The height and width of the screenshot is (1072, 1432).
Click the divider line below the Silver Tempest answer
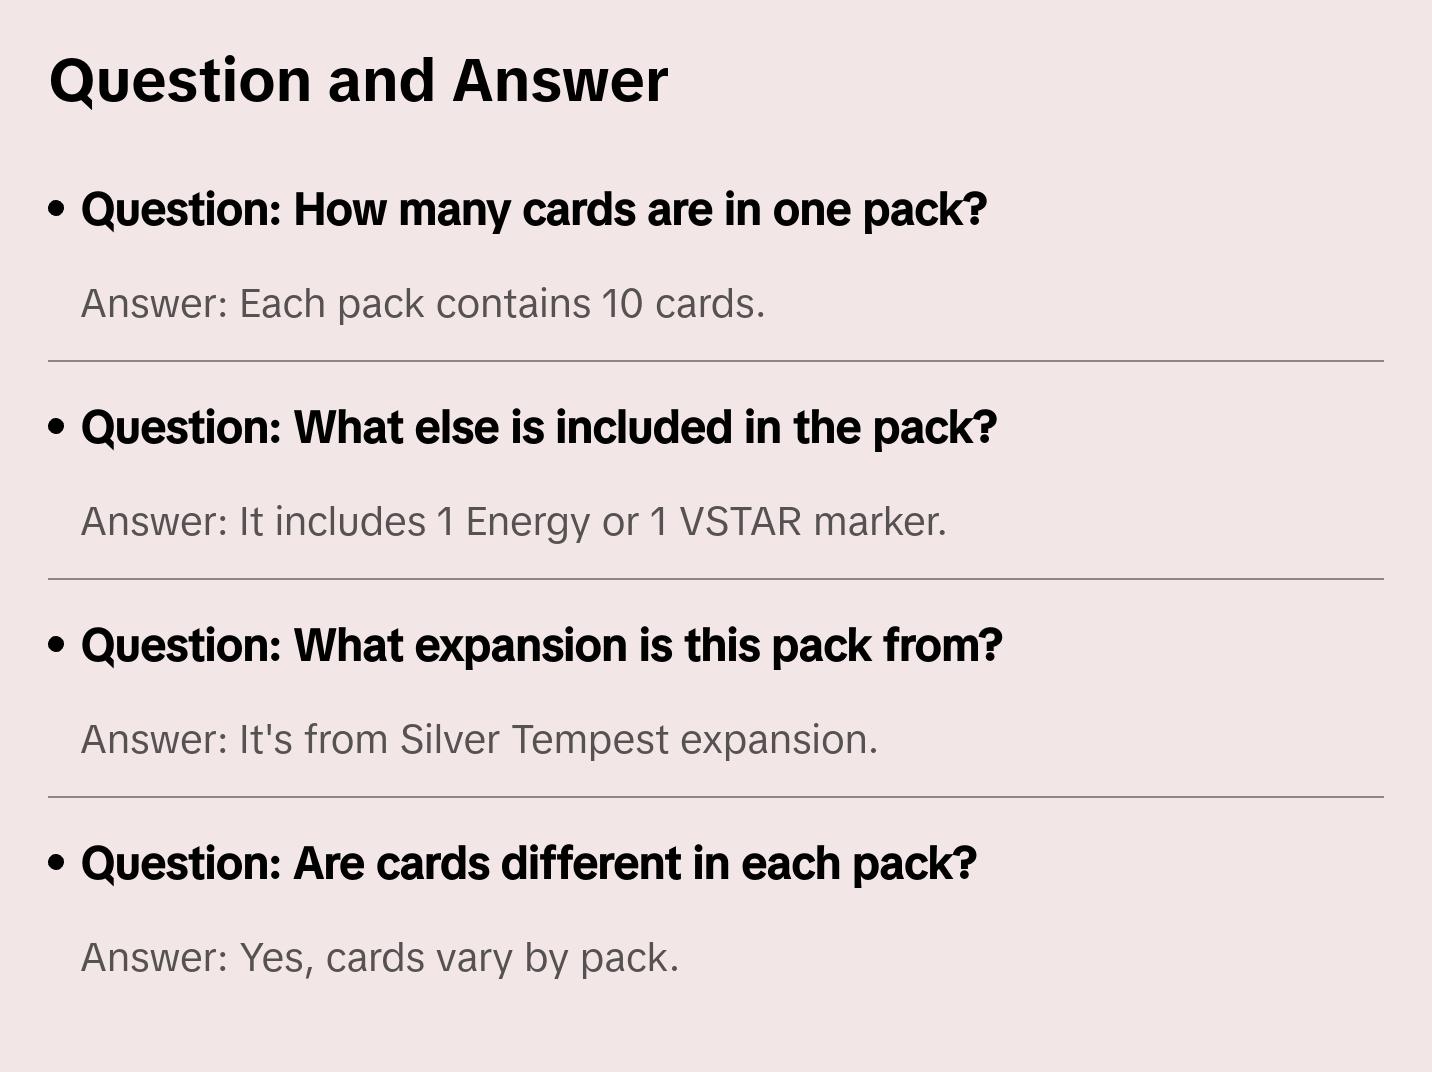pos(715,797)
